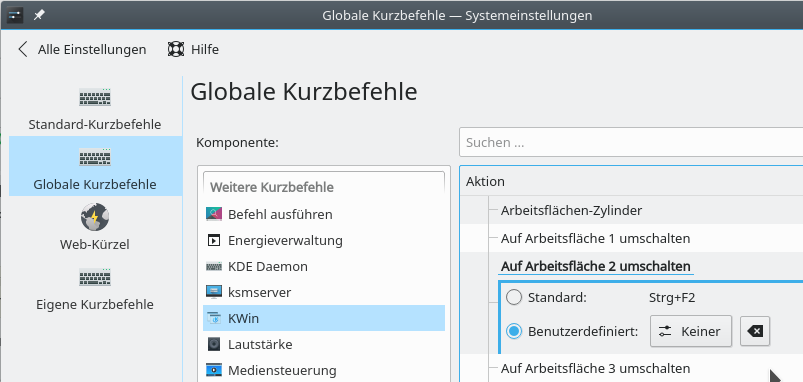Click the Befehl ausführen component icon
The height and width of the screenshot is (382, 803).
pos(214,214)
